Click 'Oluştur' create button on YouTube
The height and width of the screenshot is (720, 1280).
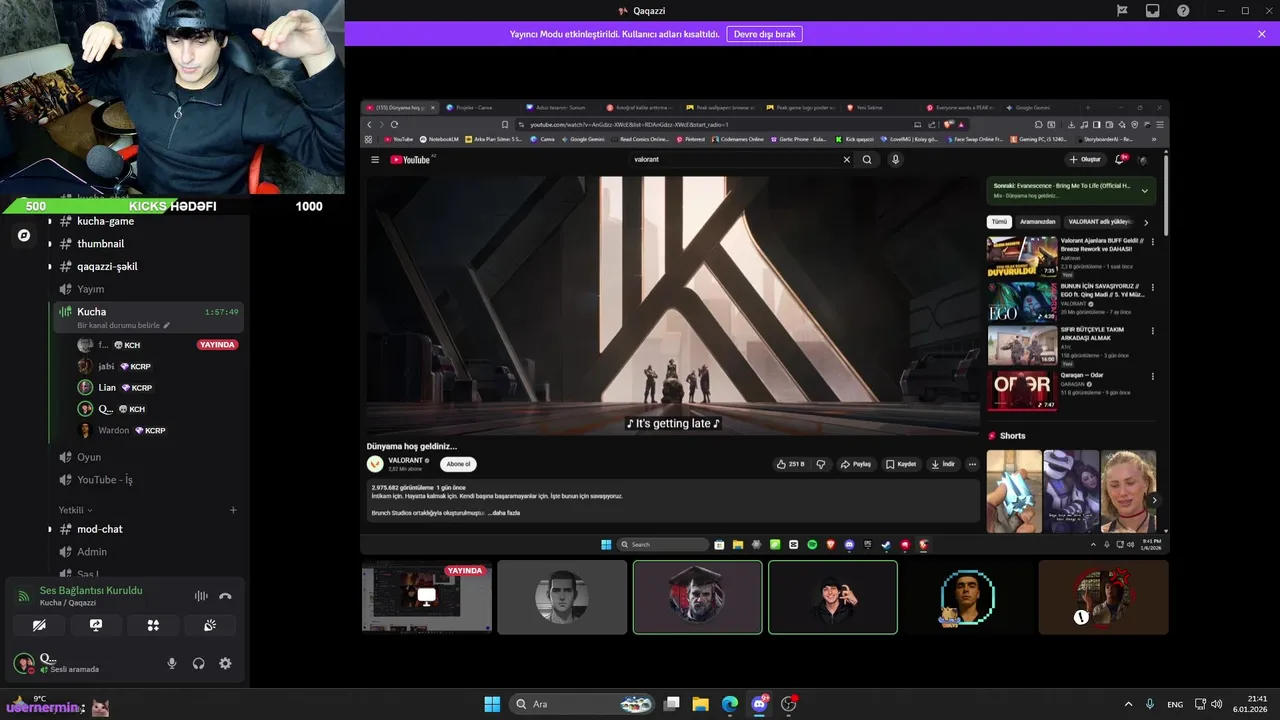click(1085, 159)
